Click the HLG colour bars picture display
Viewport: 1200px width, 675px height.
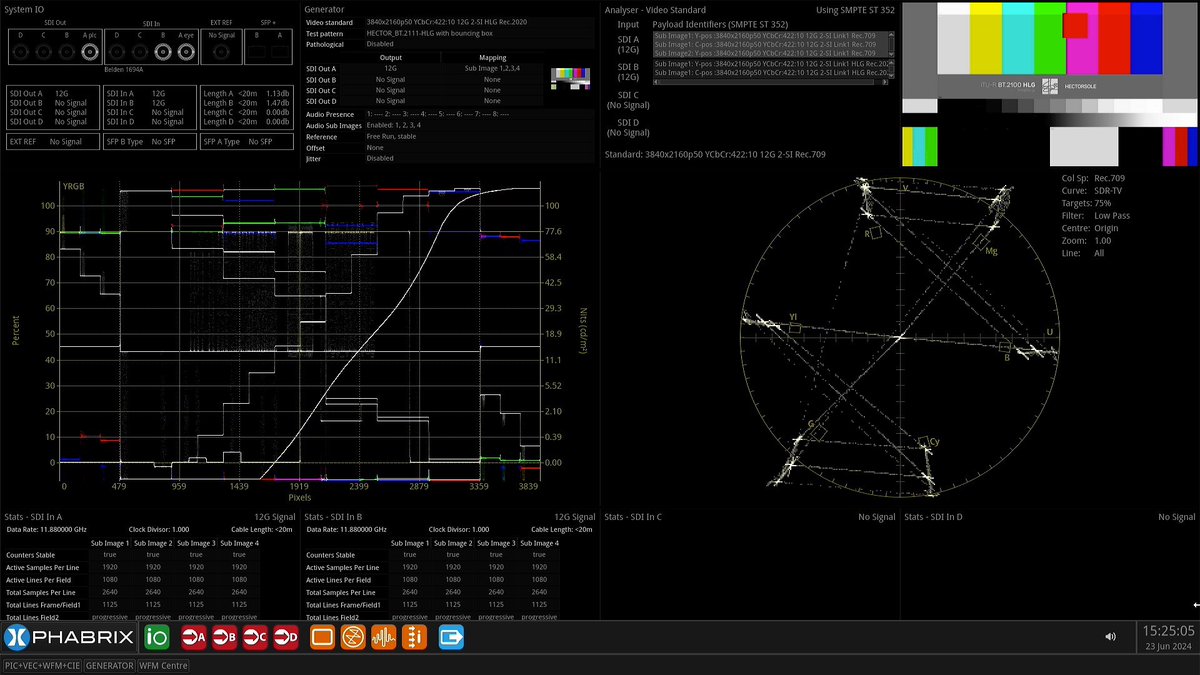tap(1050, 84)
